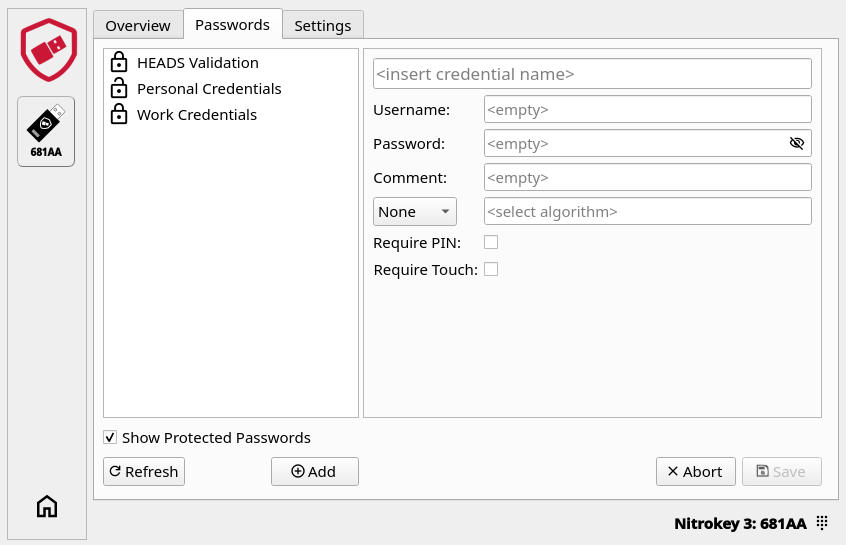Enable the Require PIN checkbox
Viewport: 846px width, 545px height.
(x=491, y=242)
